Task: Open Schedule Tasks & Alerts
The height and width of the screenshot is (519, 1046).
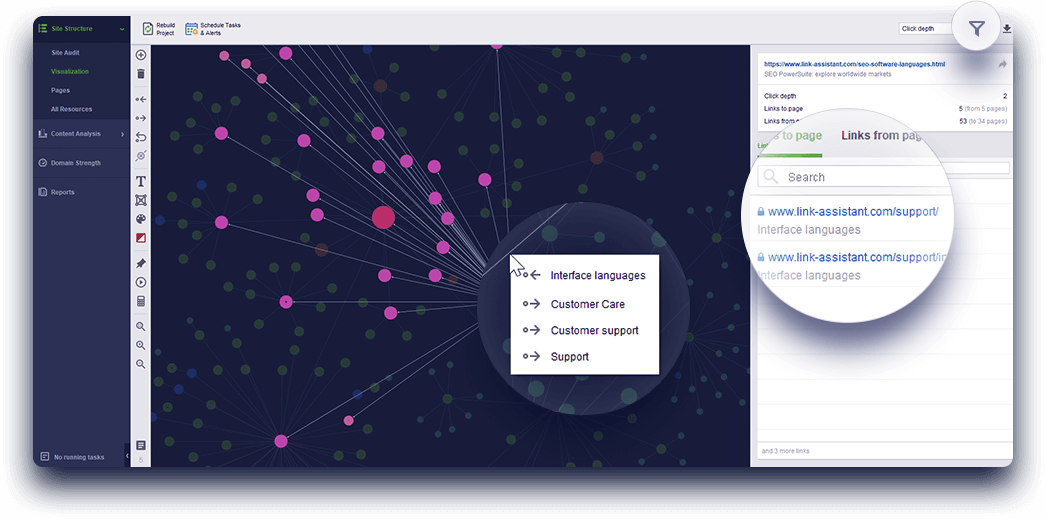Action: click(213, 29)
